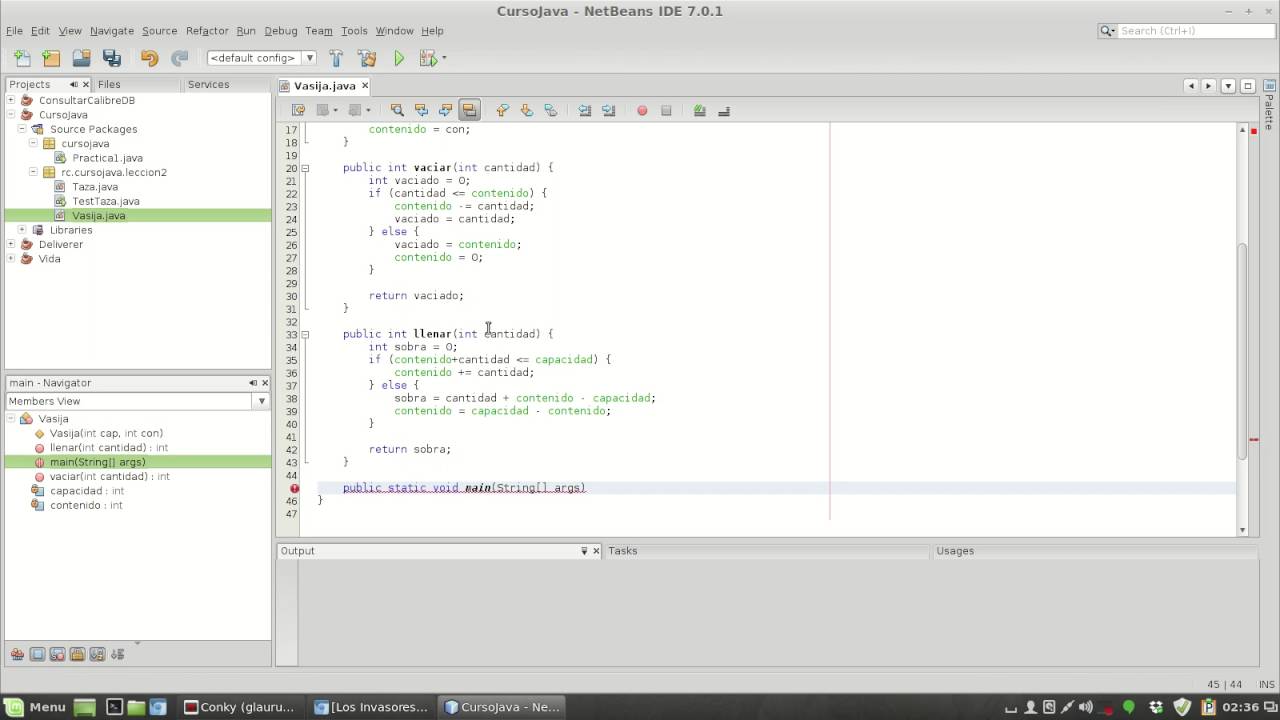Open the Debug Main Project dropdown arrow

pyautogui.click(x=444, y=58)
